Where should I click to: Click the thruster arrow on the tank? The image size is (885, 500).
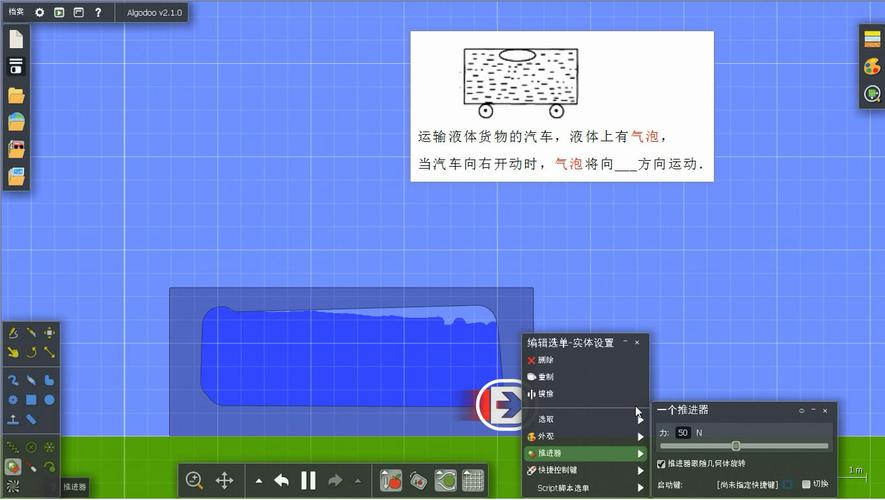click(506, 404)
